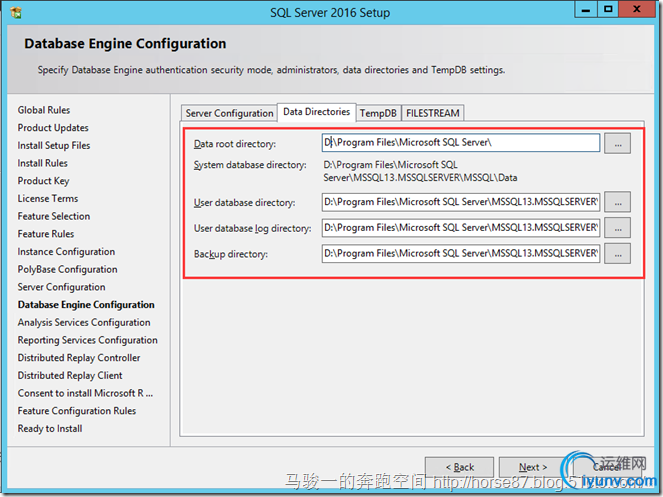Viewport: 663px width, 497px height.
Task: Click in the User database log directory field
Action: tap(460, 228)
